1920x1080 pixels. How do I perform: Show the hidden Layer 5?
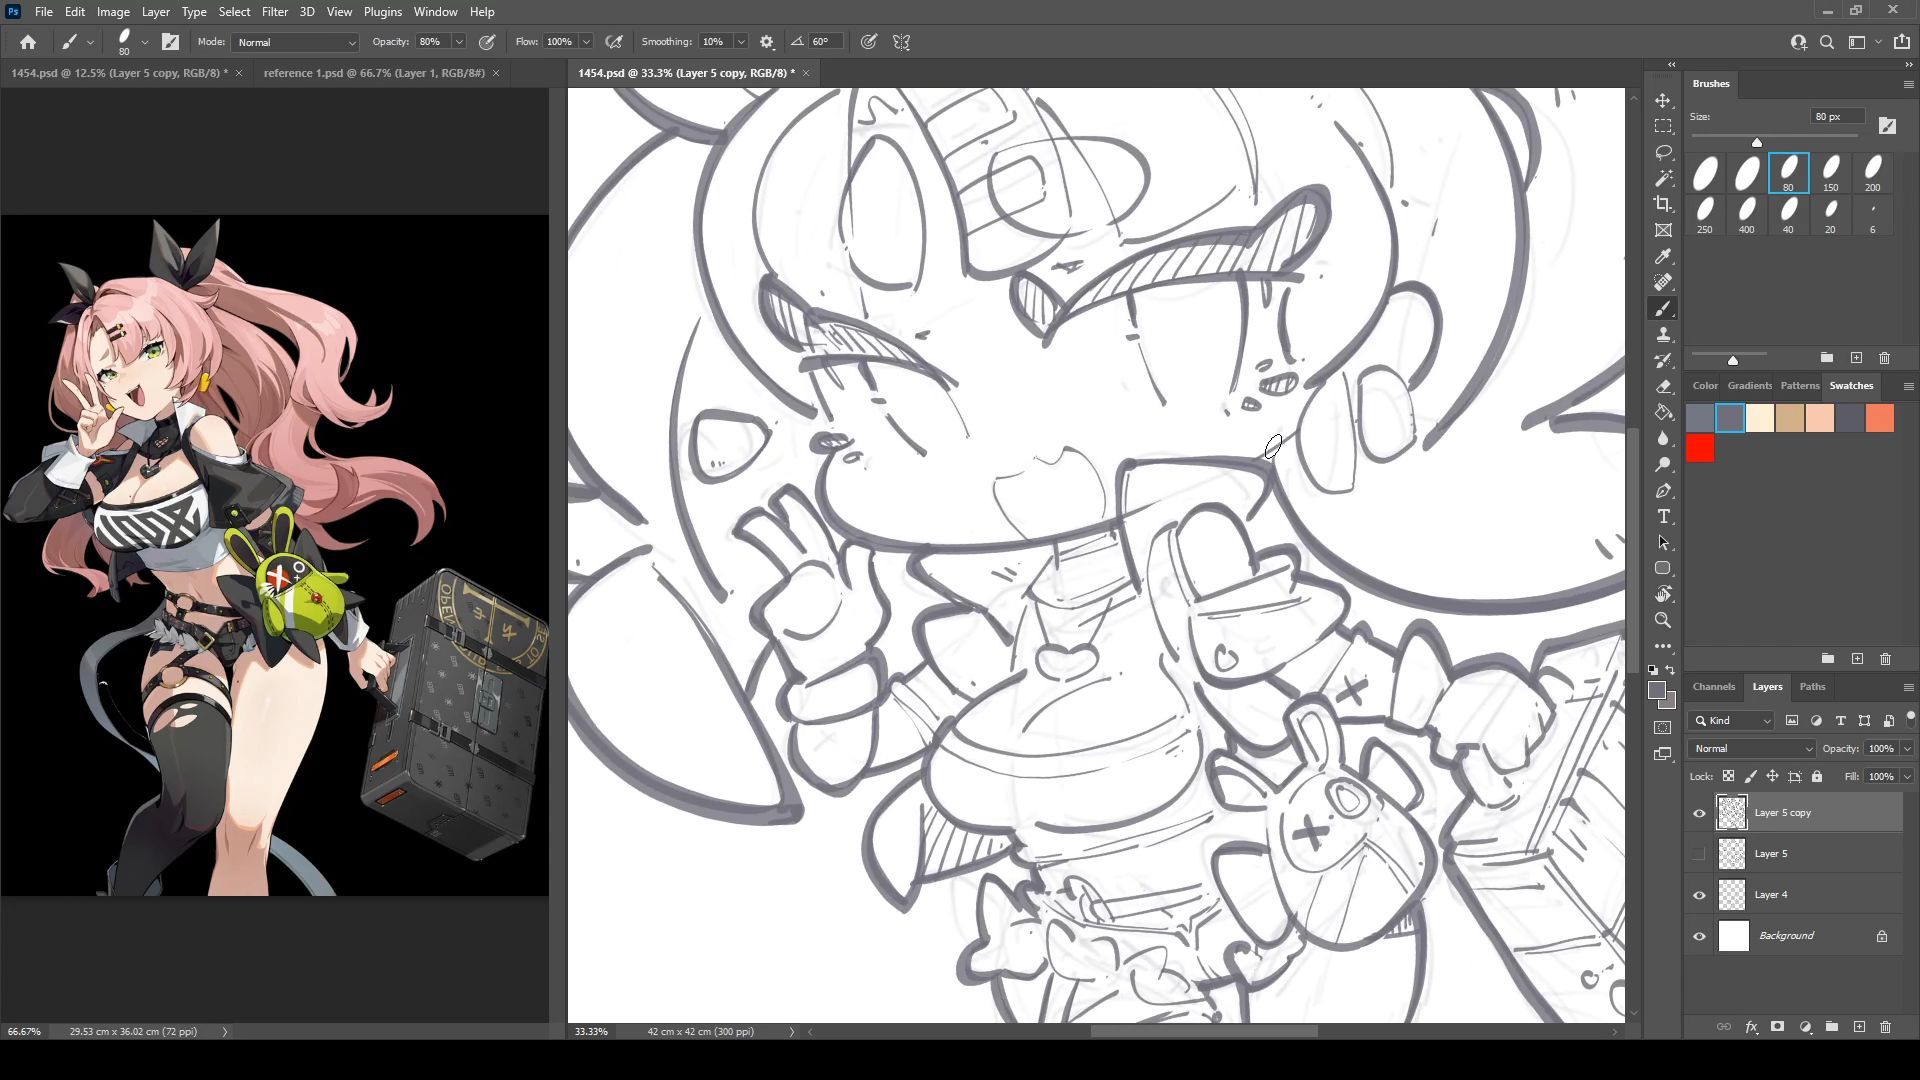click(x=1699, y=854)
